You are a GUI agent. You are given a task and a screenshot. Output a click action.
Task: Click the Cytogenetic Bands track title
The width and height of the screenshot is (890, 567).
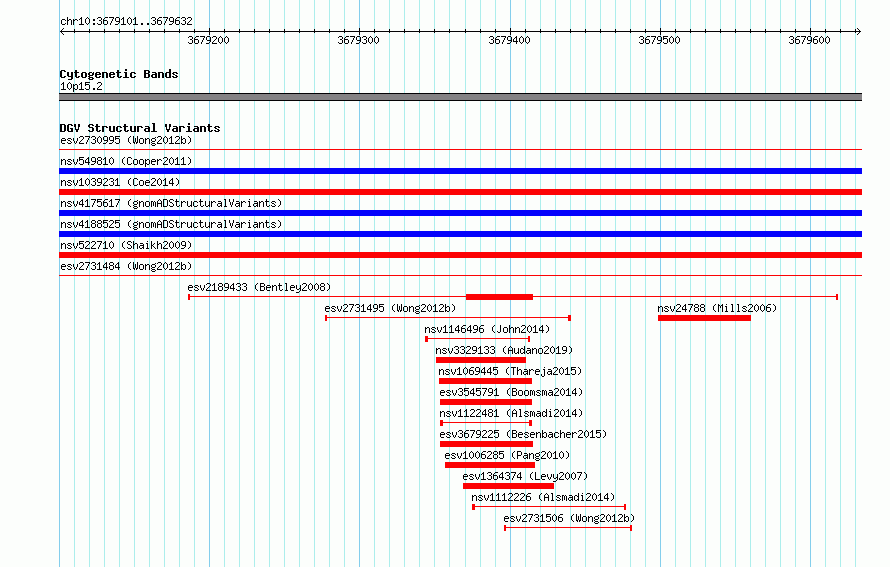119,74
